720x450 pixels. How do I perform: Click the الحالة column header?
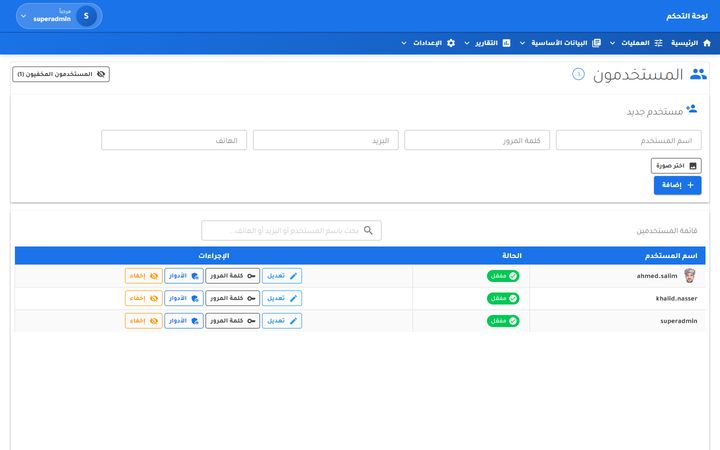coord(512,255)
